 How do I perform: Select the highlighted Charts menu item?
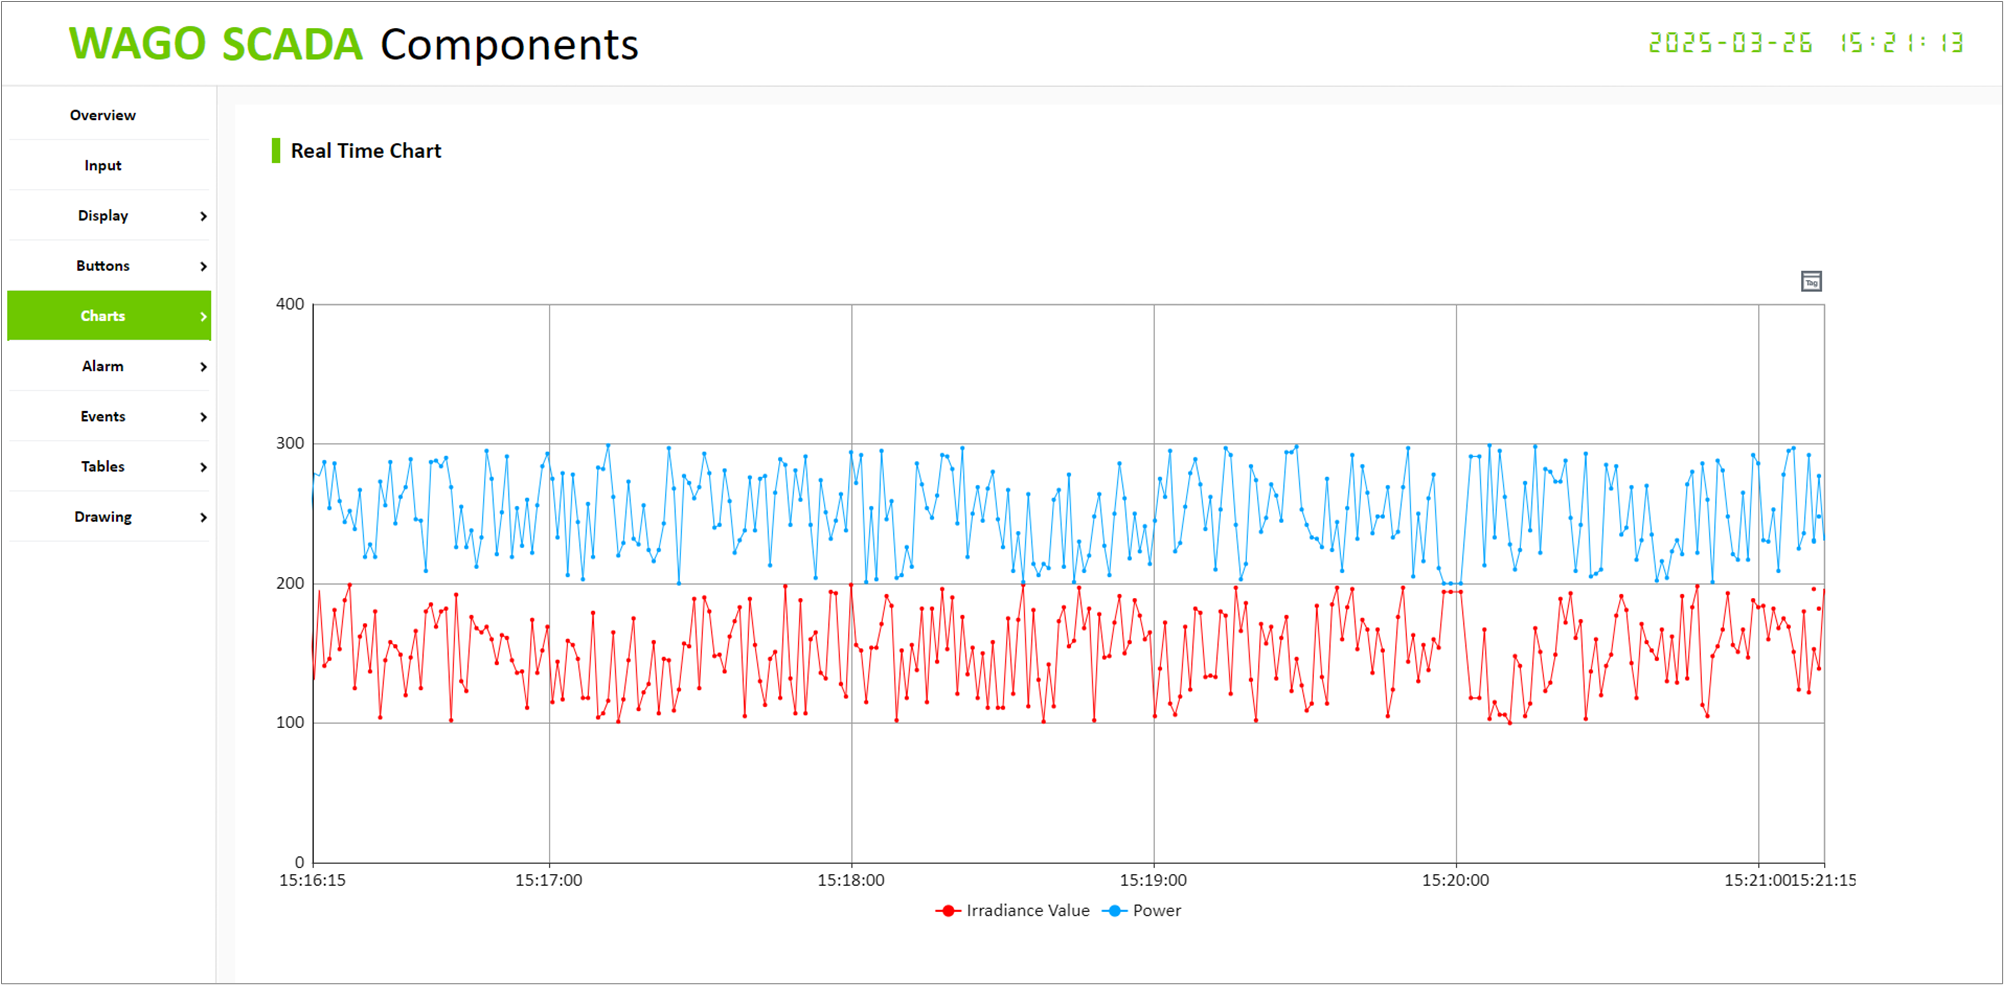coord(103,316)
